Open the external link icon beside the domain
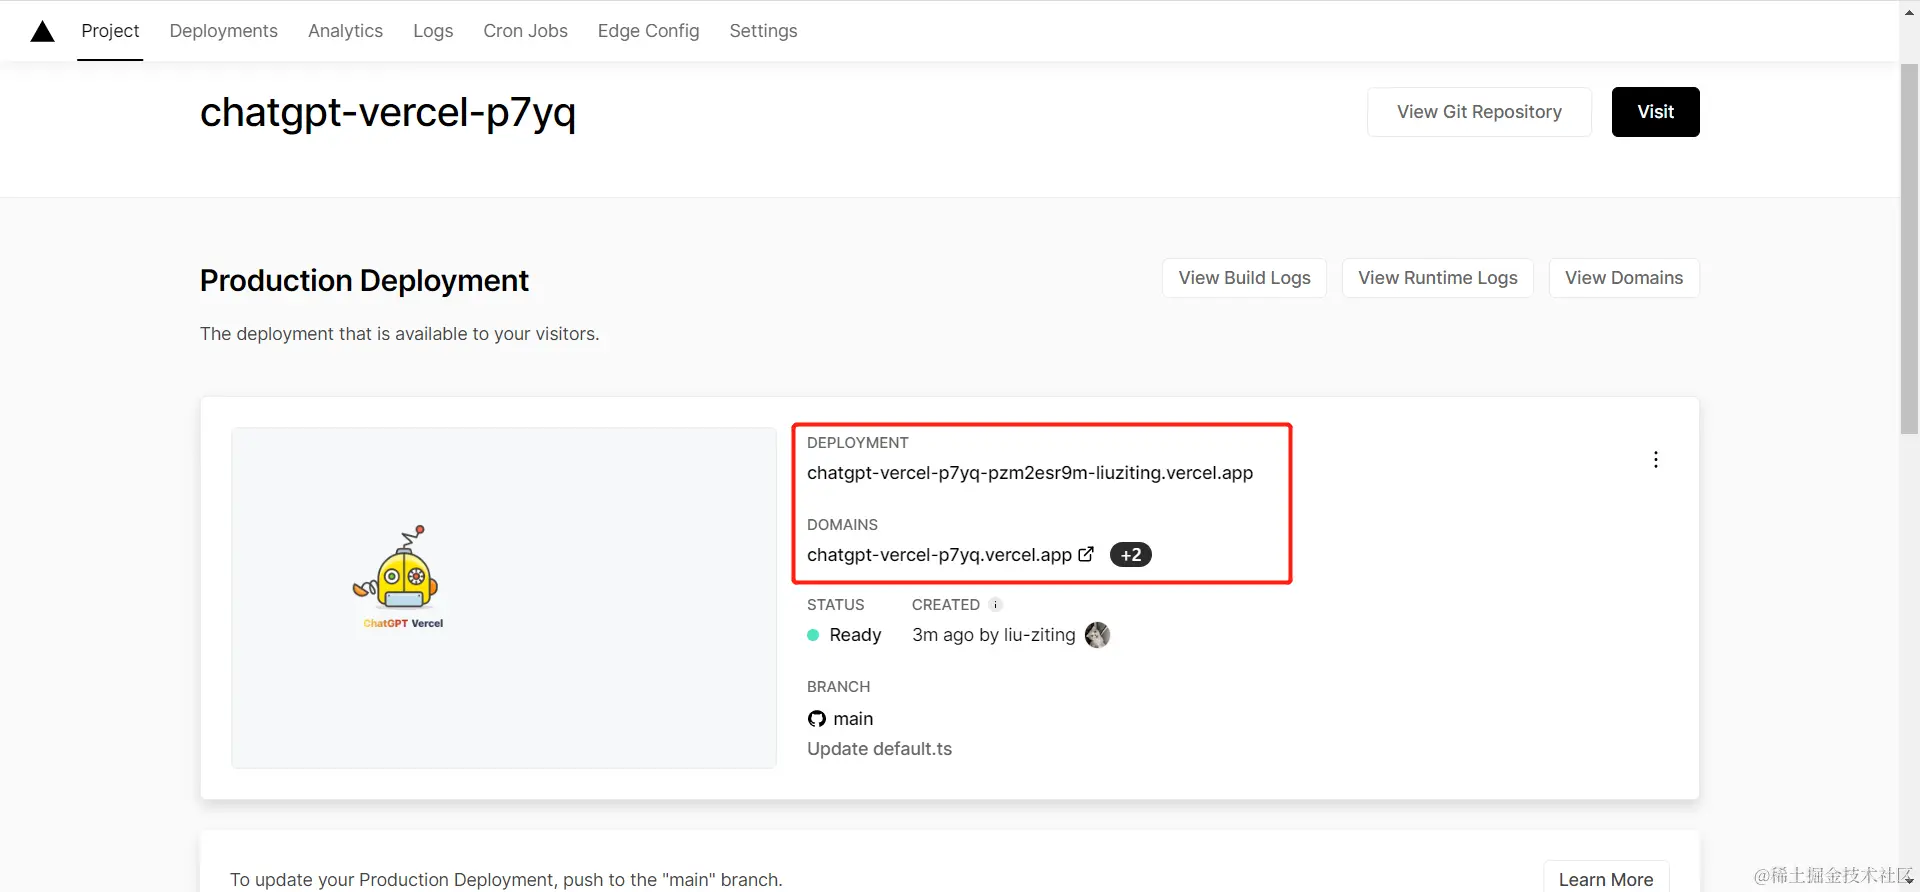1920x892 pixels. 1086,554
